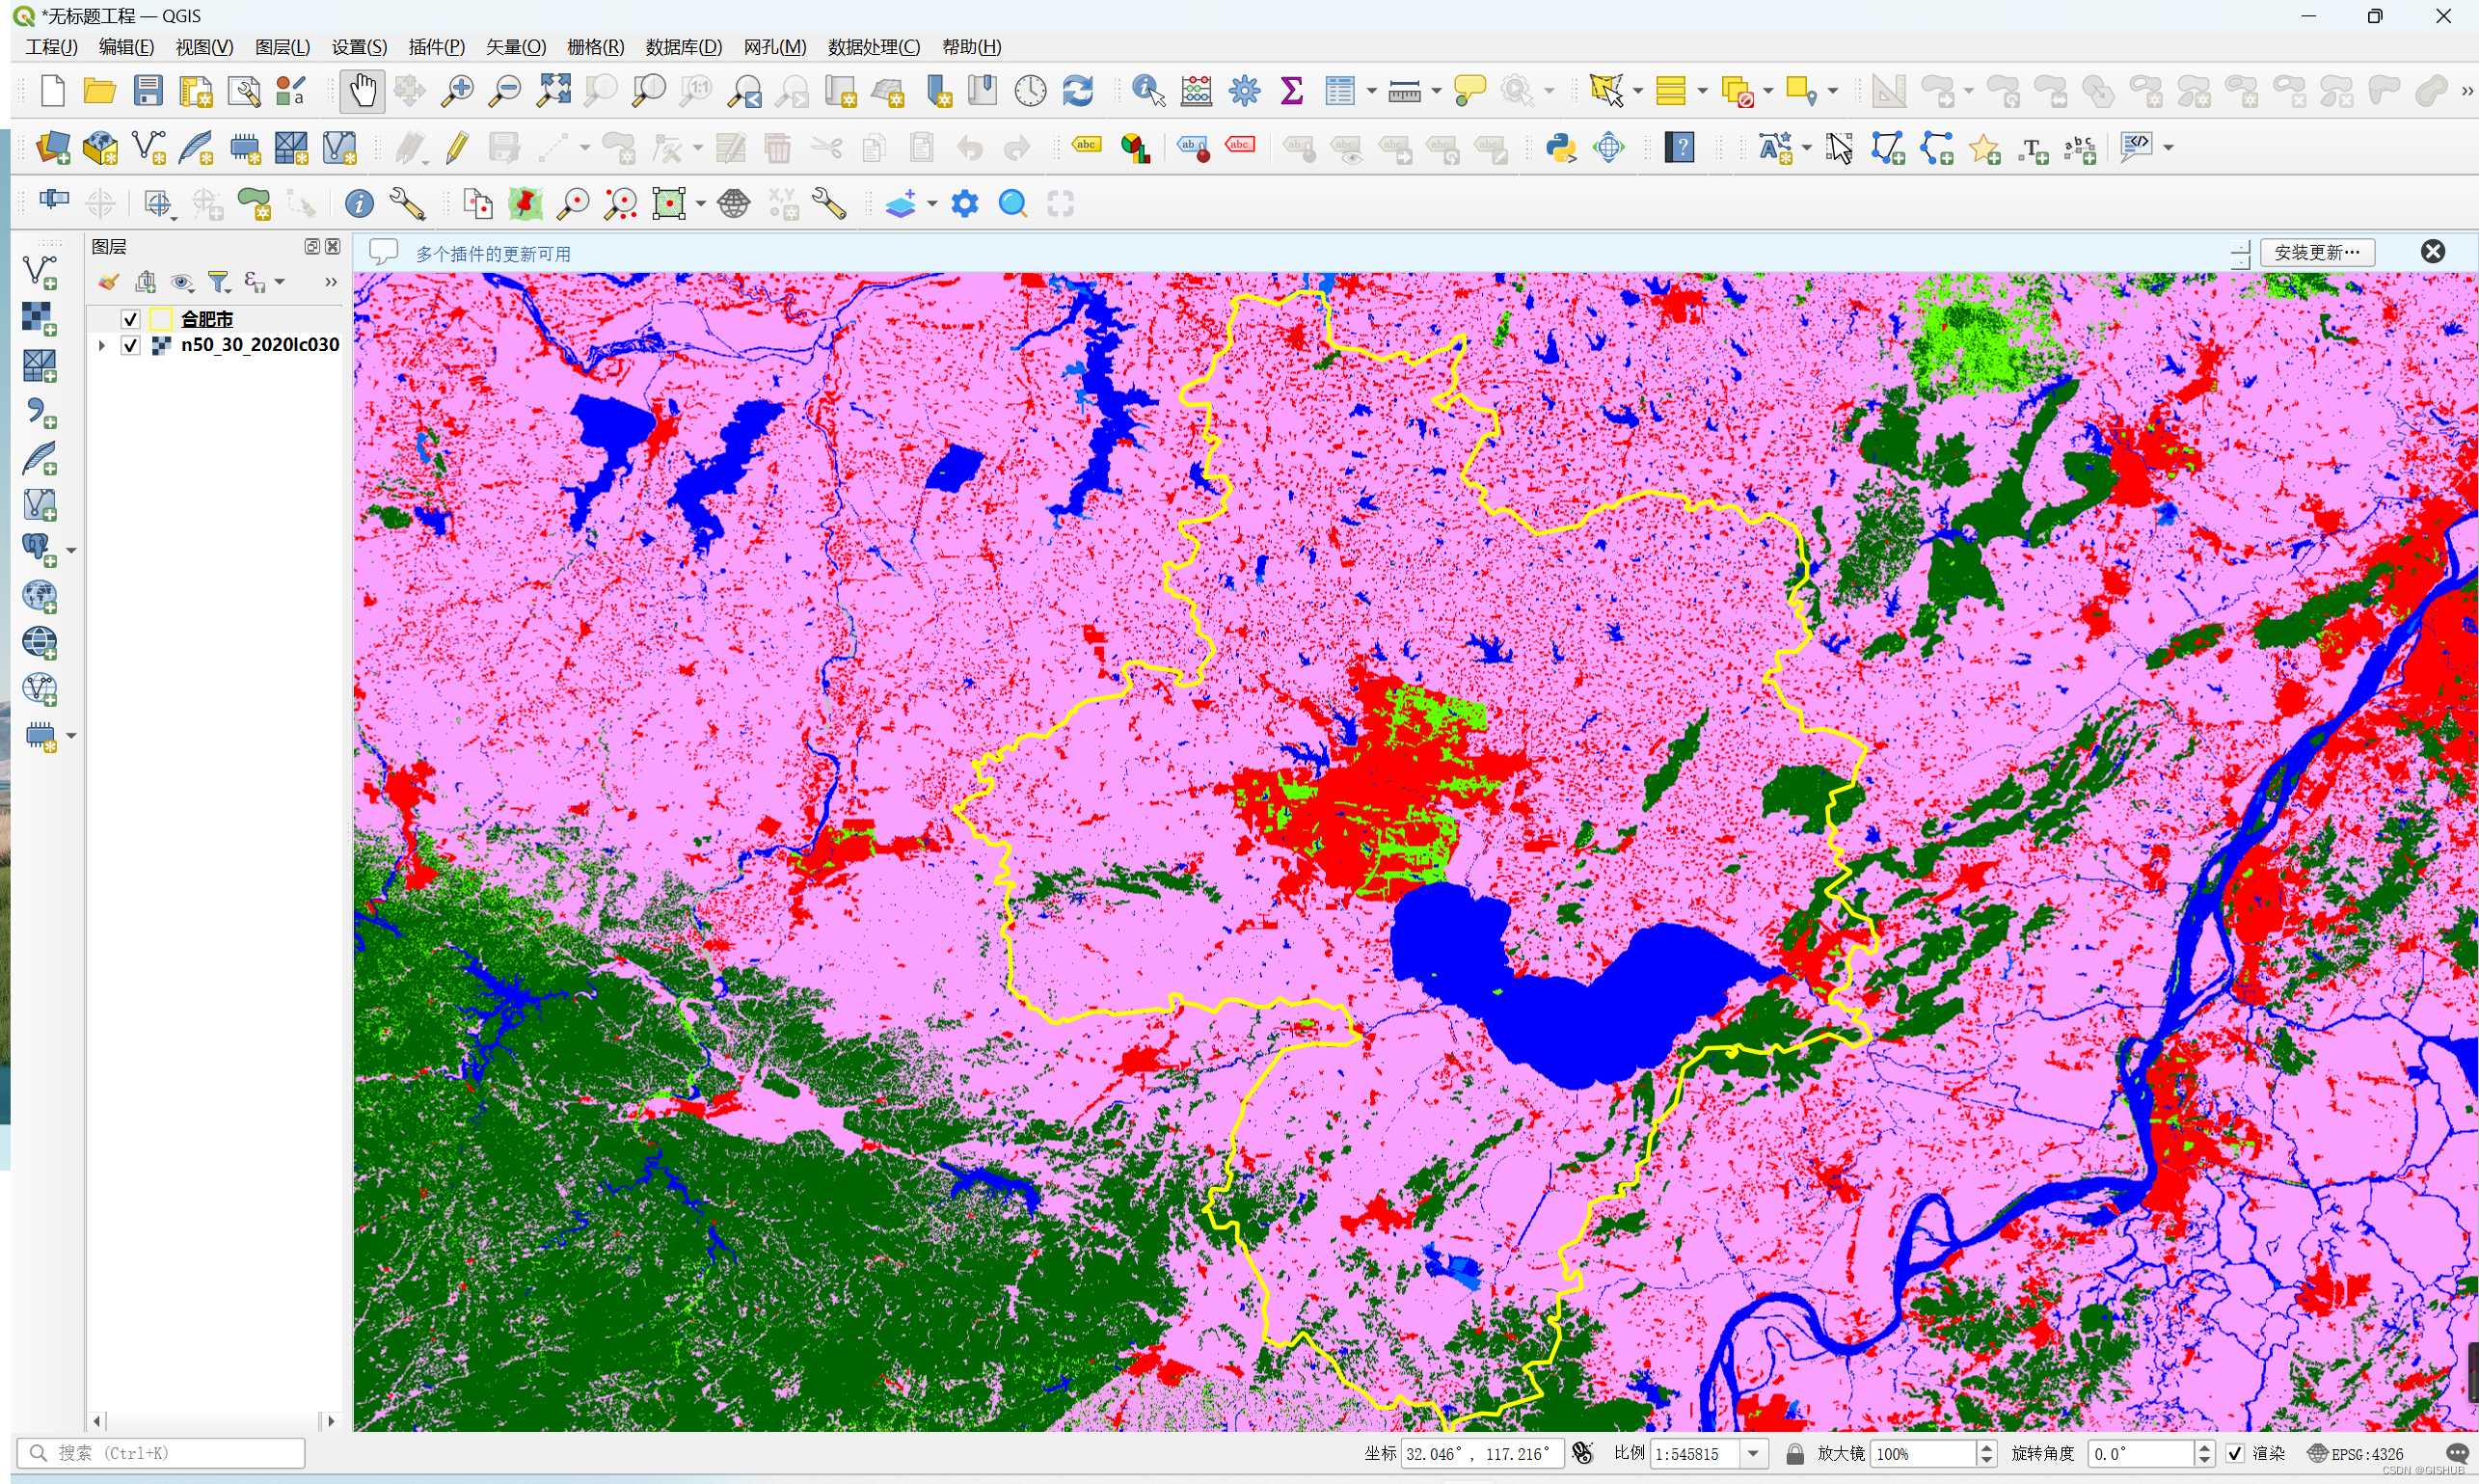Screen dimensions: 2479x1484
Task: Click the Help question mark icon
Action: pyautogui.click(x=1679, y=148)
